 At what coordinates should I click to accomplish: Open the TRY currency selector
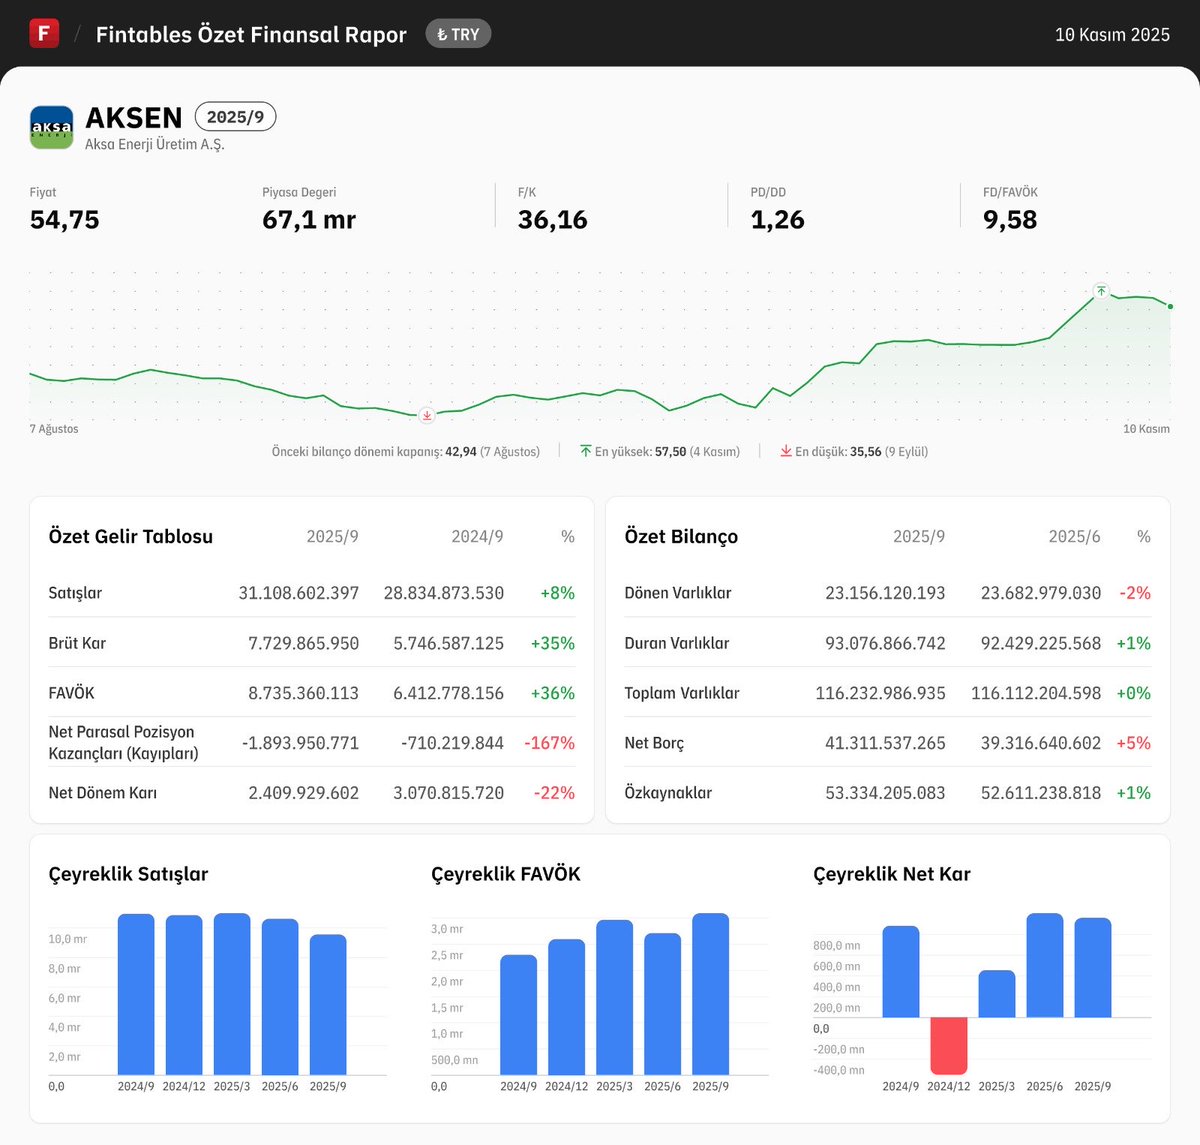click(458, 33)
